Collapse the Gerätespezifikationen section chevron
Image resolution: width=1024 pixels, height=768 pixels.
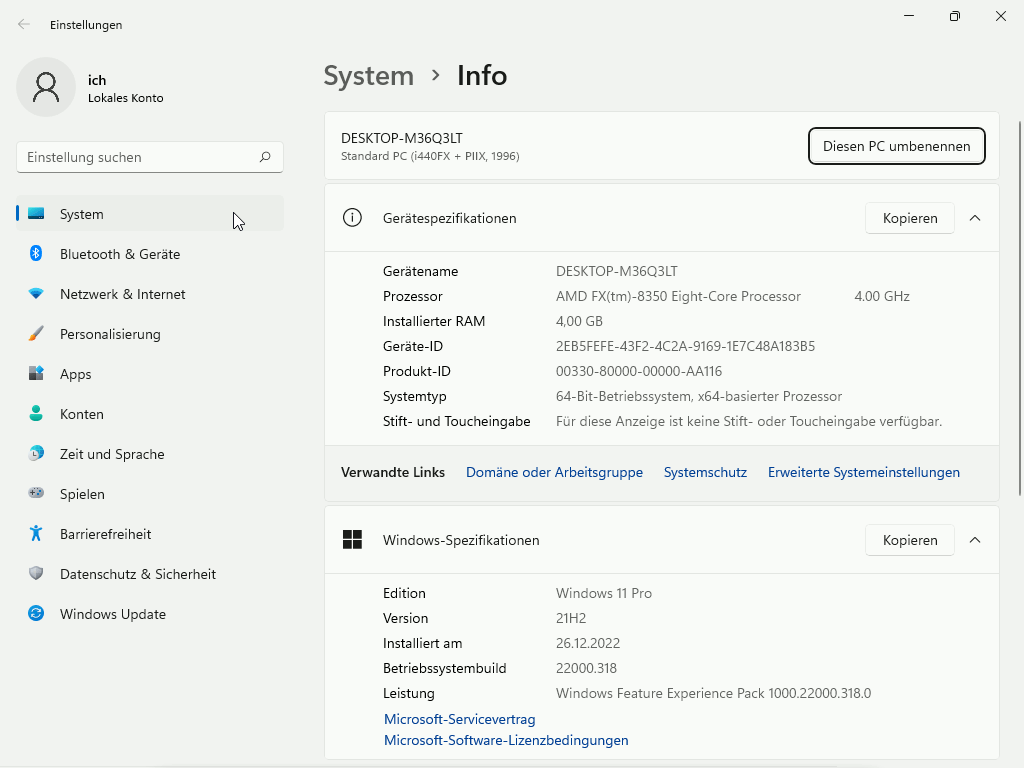975,218
